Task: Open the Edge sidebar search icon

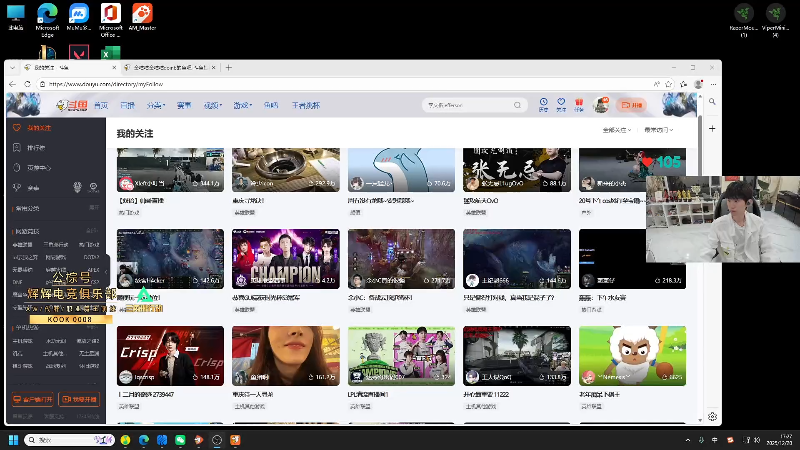Action: 712,102
